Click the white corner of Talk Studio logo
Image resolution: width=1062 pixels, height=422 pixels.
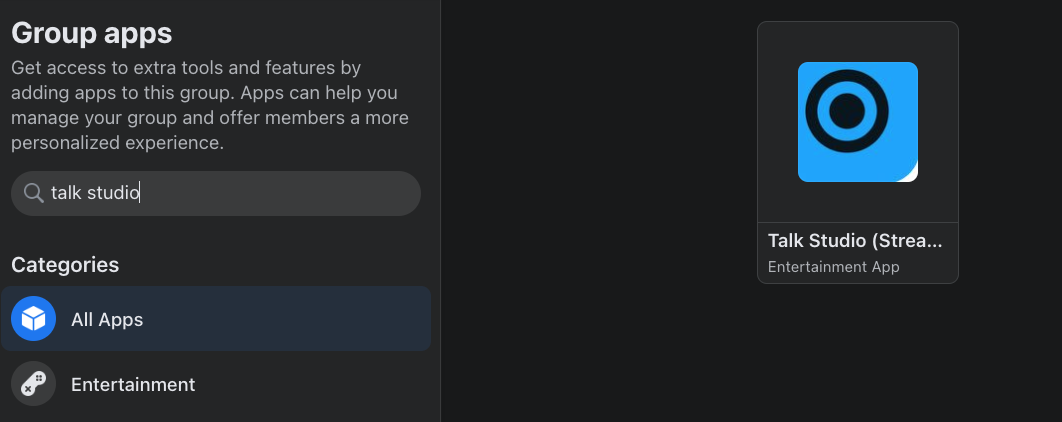click(910, 175)
